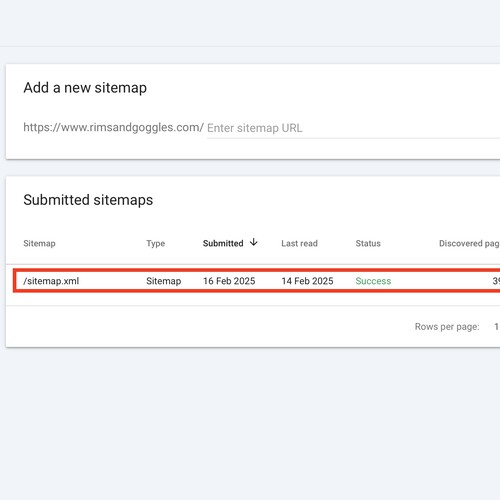Click the Type column header
The width and height of the screenshot is (500, 500).
pos(156,243)
